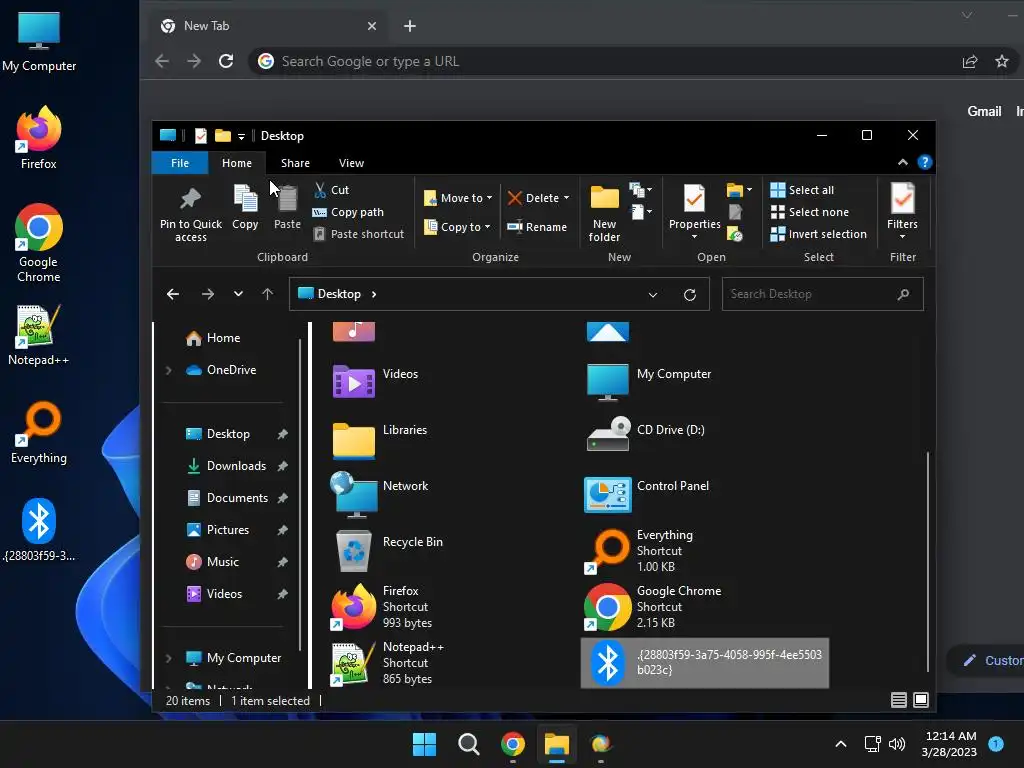Viewport: 1024px width, 768px height.
Task: Click Customize Chrome button
Action: tap(985, 661)
